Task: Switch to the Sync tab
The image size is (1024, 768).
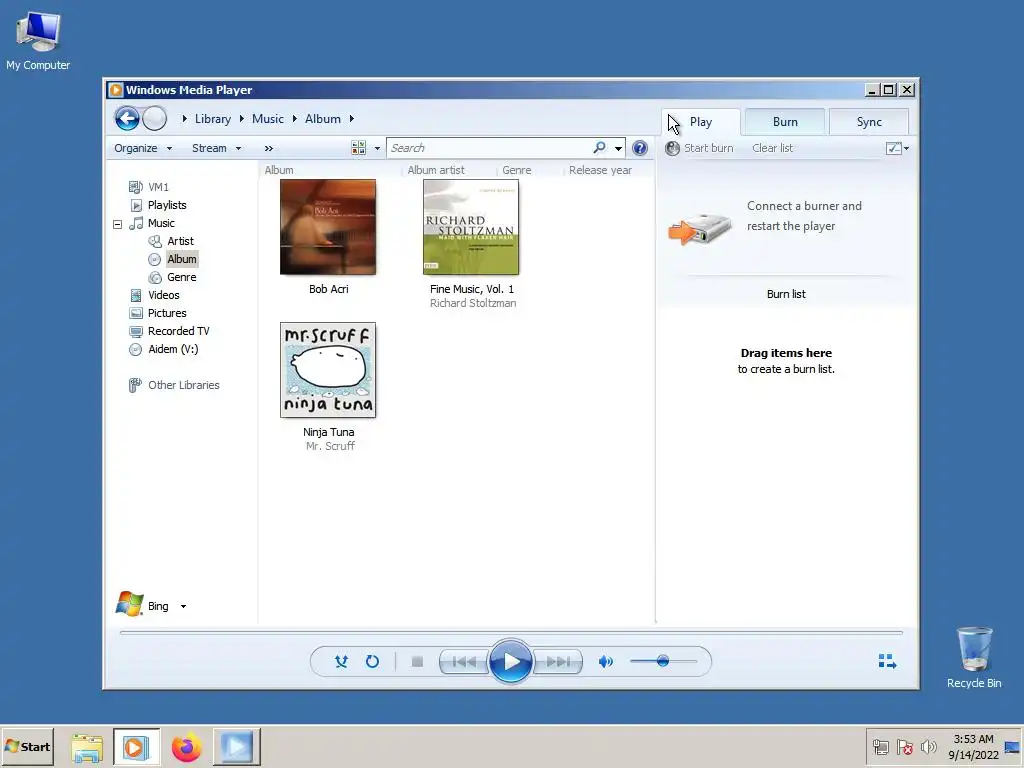Action: tap(869, 122)
